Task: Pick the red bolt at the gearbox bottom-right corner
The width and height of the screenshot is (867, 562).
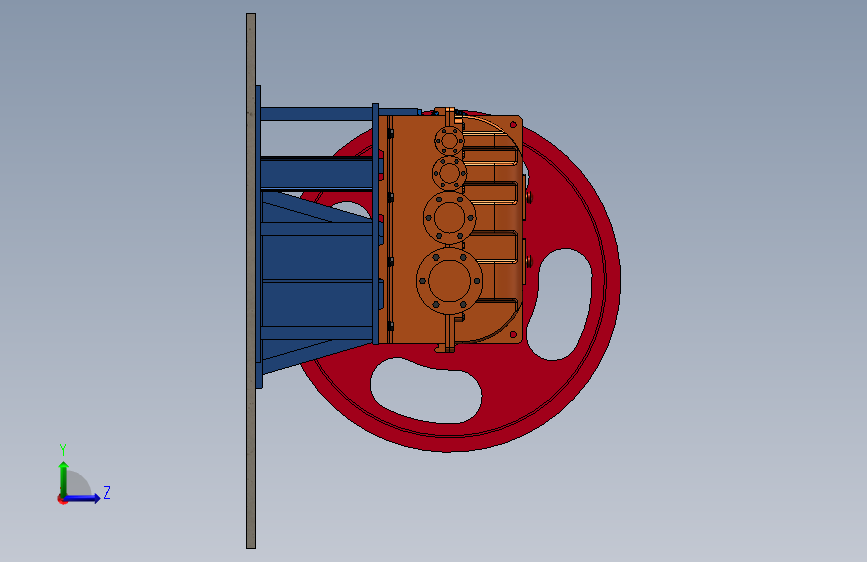Action: coord(513,335)
